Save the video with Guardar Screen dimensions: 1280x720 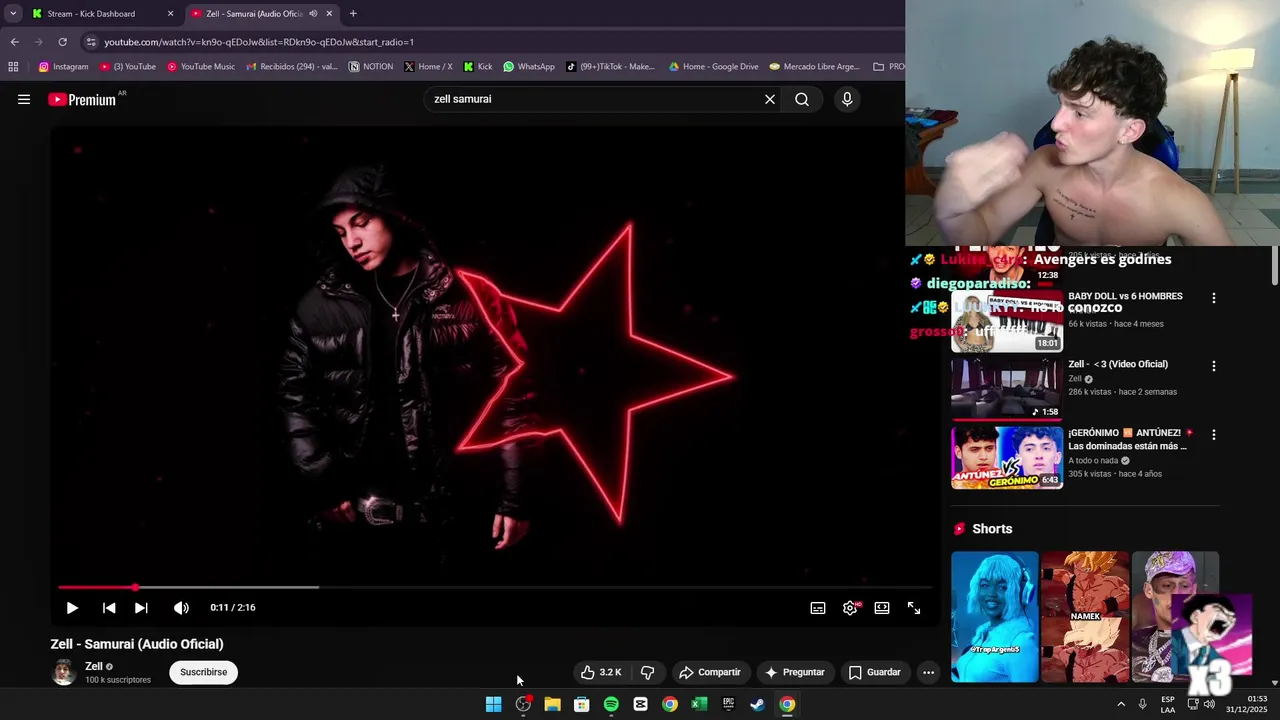coord(875,672)
